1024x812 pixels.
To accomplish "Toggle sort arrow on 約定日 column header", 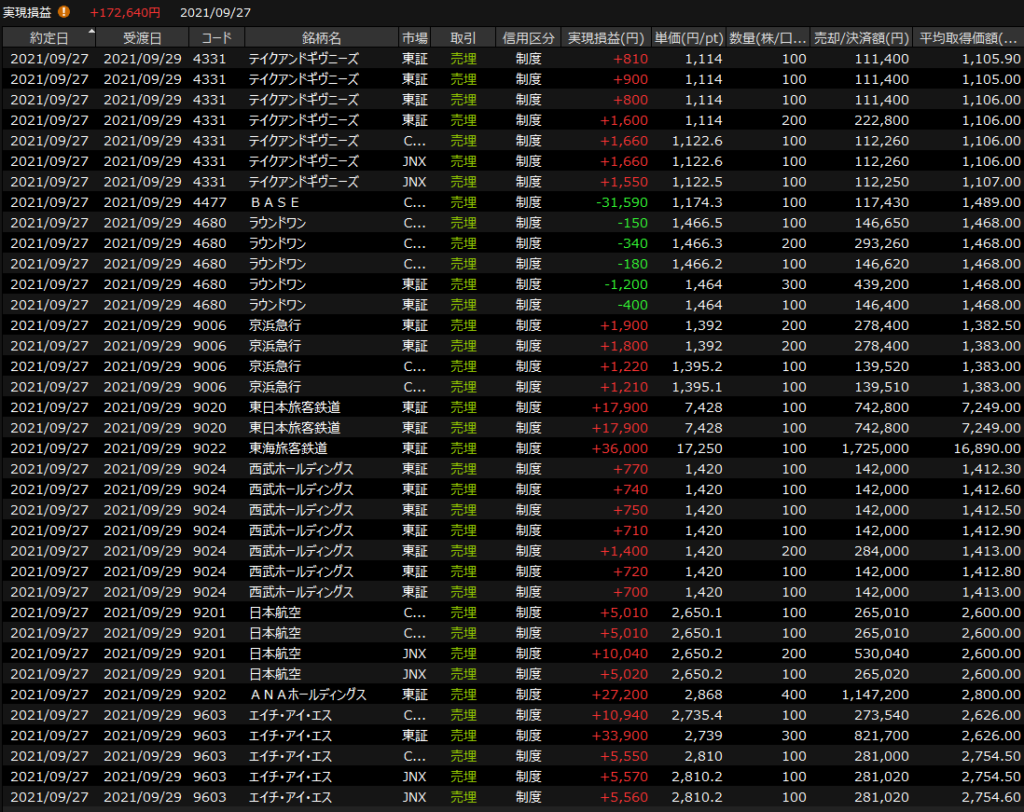I will tap(92, 33).
